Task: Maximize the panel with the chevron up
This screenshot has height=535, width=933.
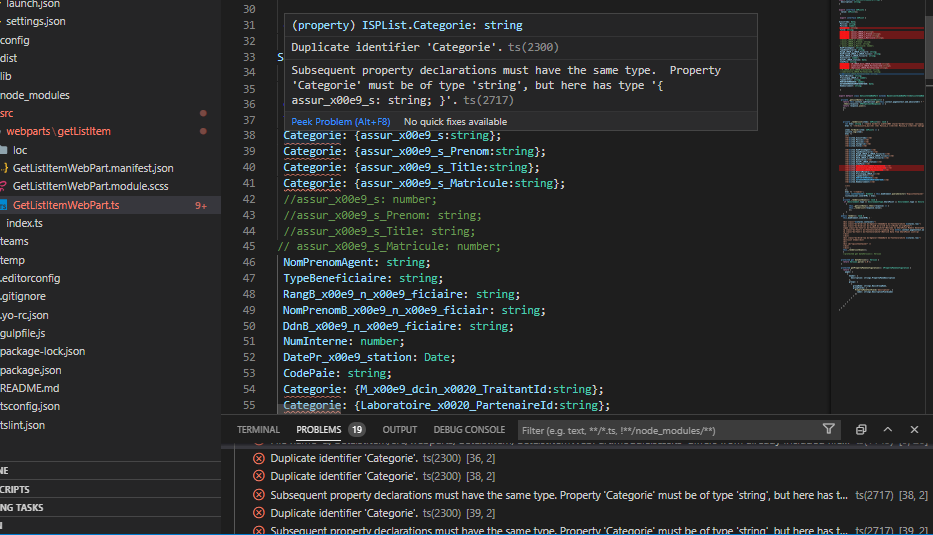Action: point(888,429)
